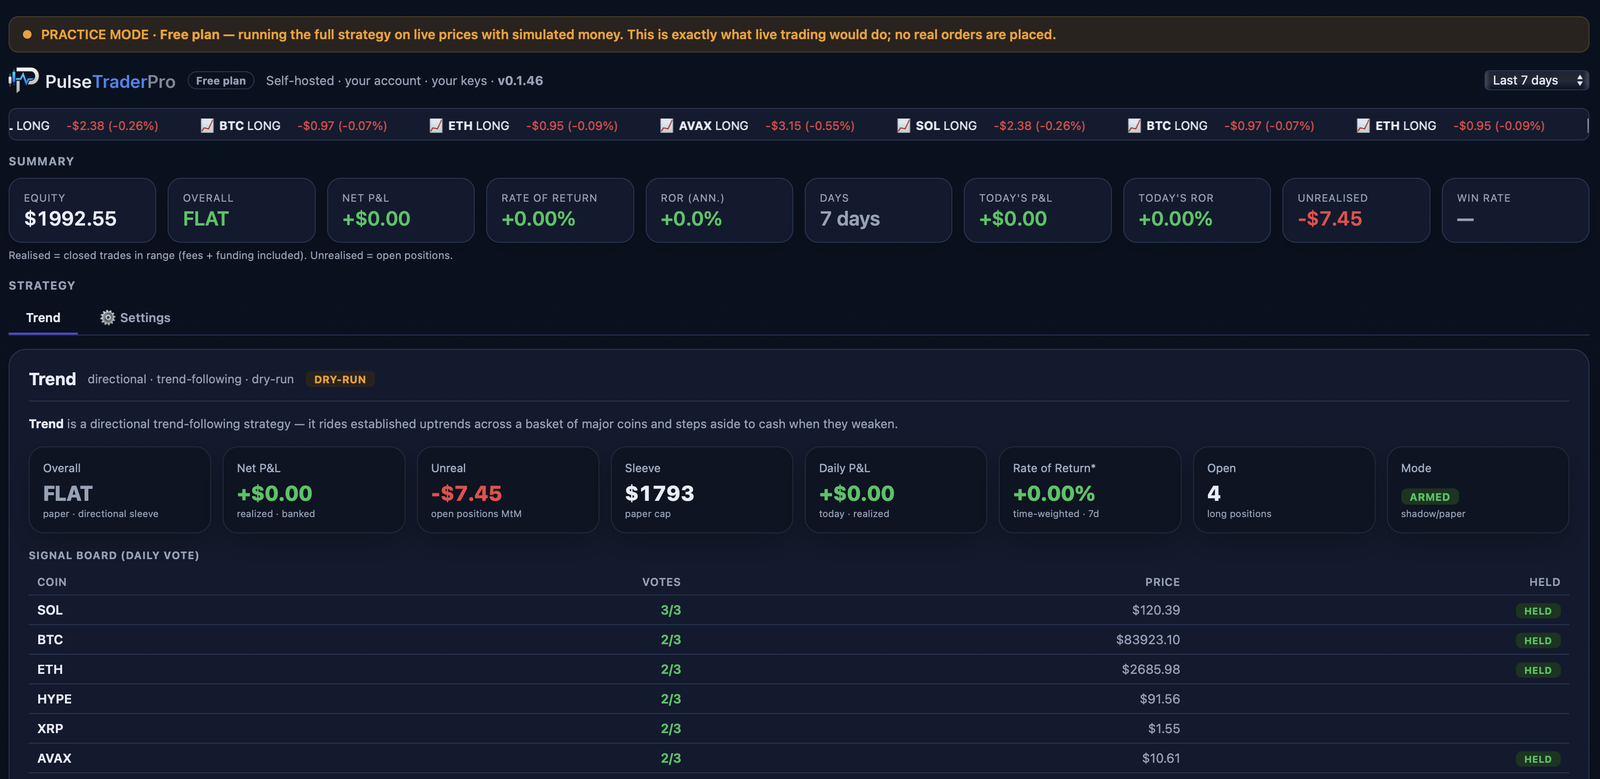Click the price $10.61

point(1161,758)
